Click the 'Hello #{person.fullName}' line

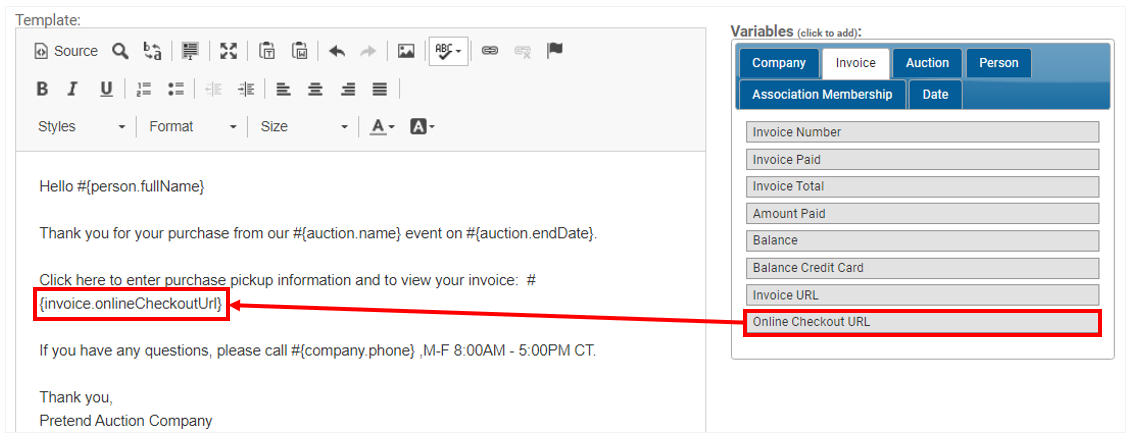(x=122, y=187)
